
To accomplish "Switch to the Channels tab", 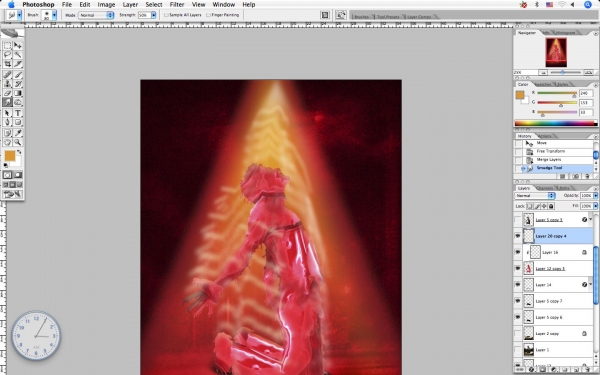I will (x=544, y=188).
